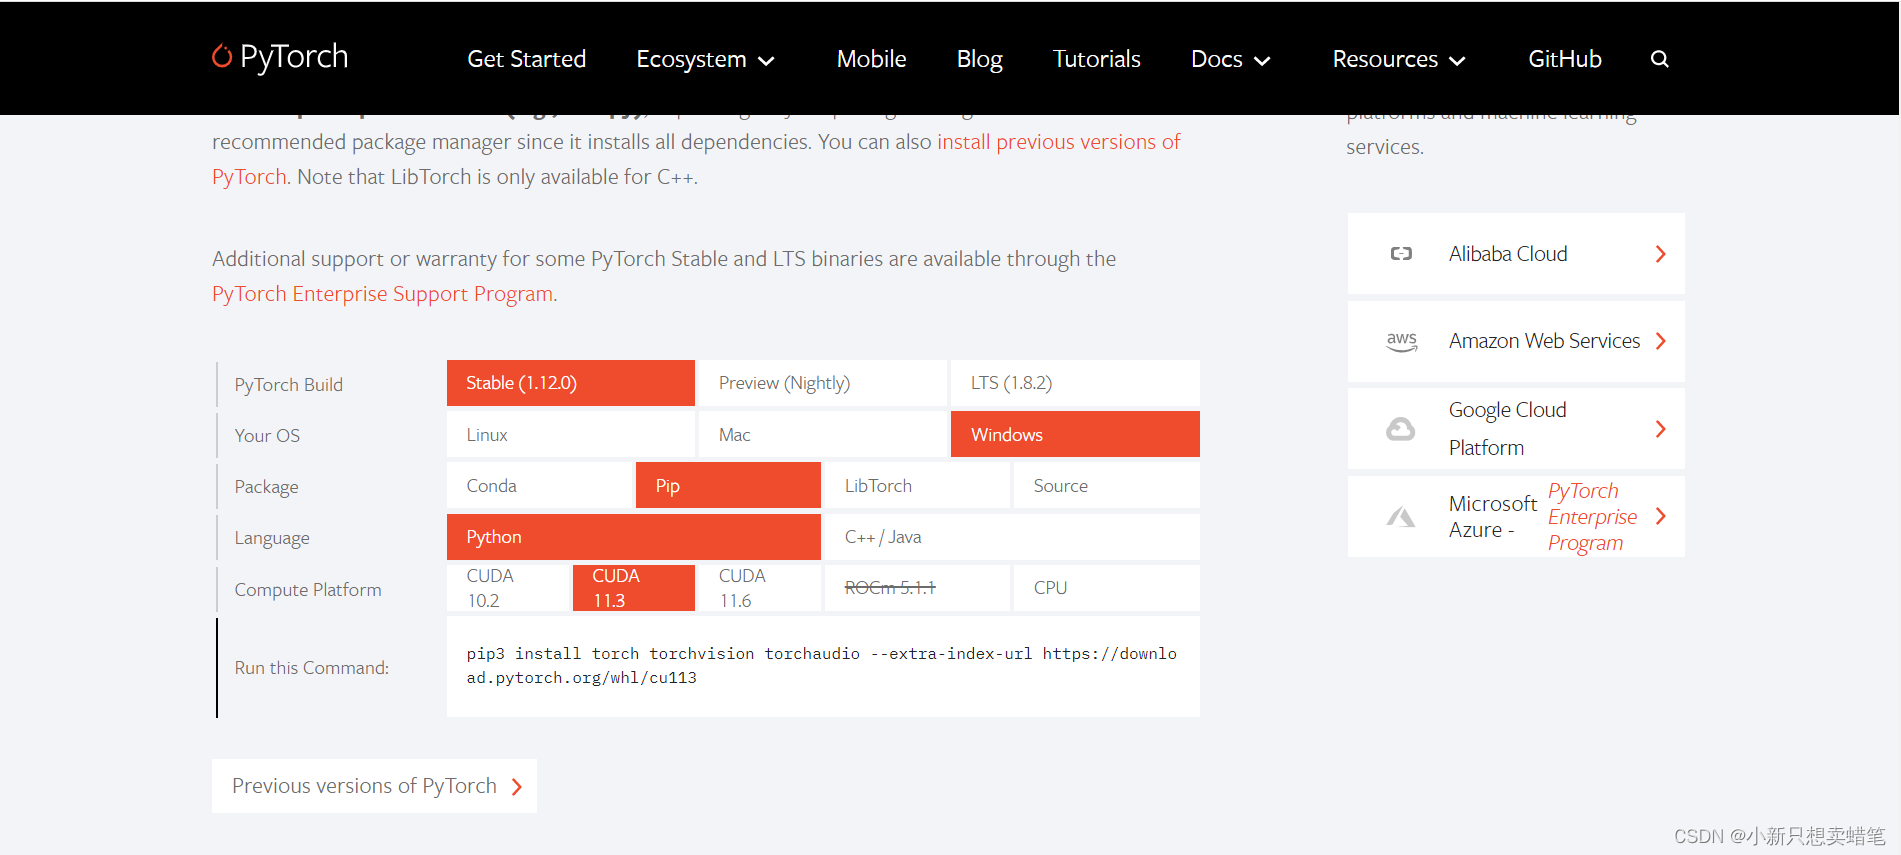Screen dimensions: 1901x855
Task: Select ROCm 5.1.1 compute platform
Action: [917, 588]
